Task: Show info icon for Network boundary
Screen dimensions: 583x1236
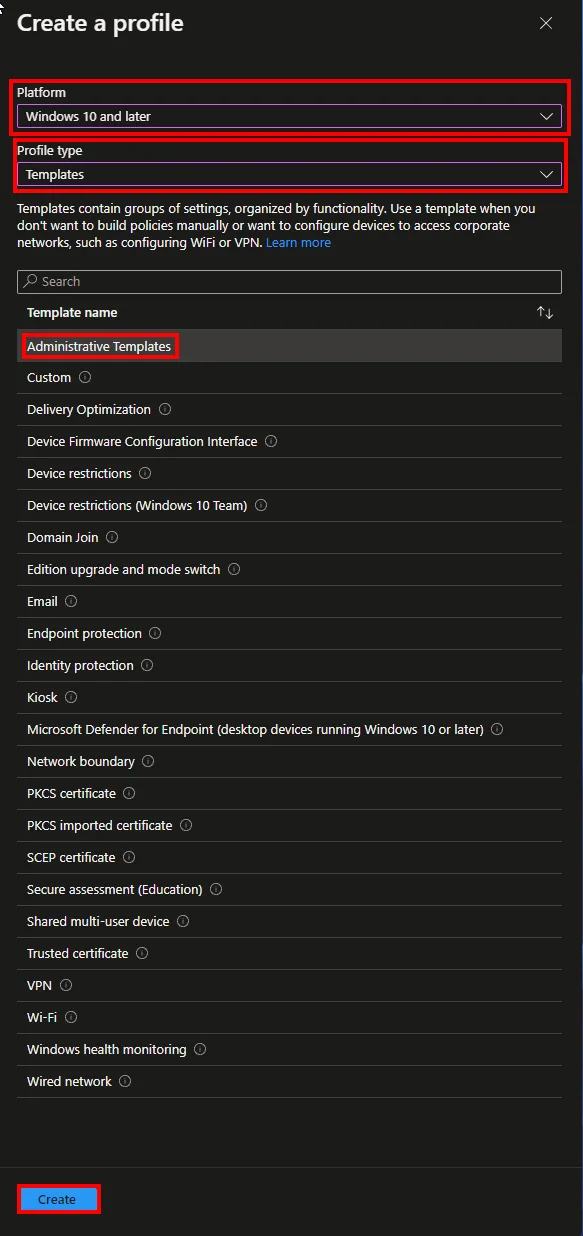Action: pyautogui.click(x=148, y=762)
